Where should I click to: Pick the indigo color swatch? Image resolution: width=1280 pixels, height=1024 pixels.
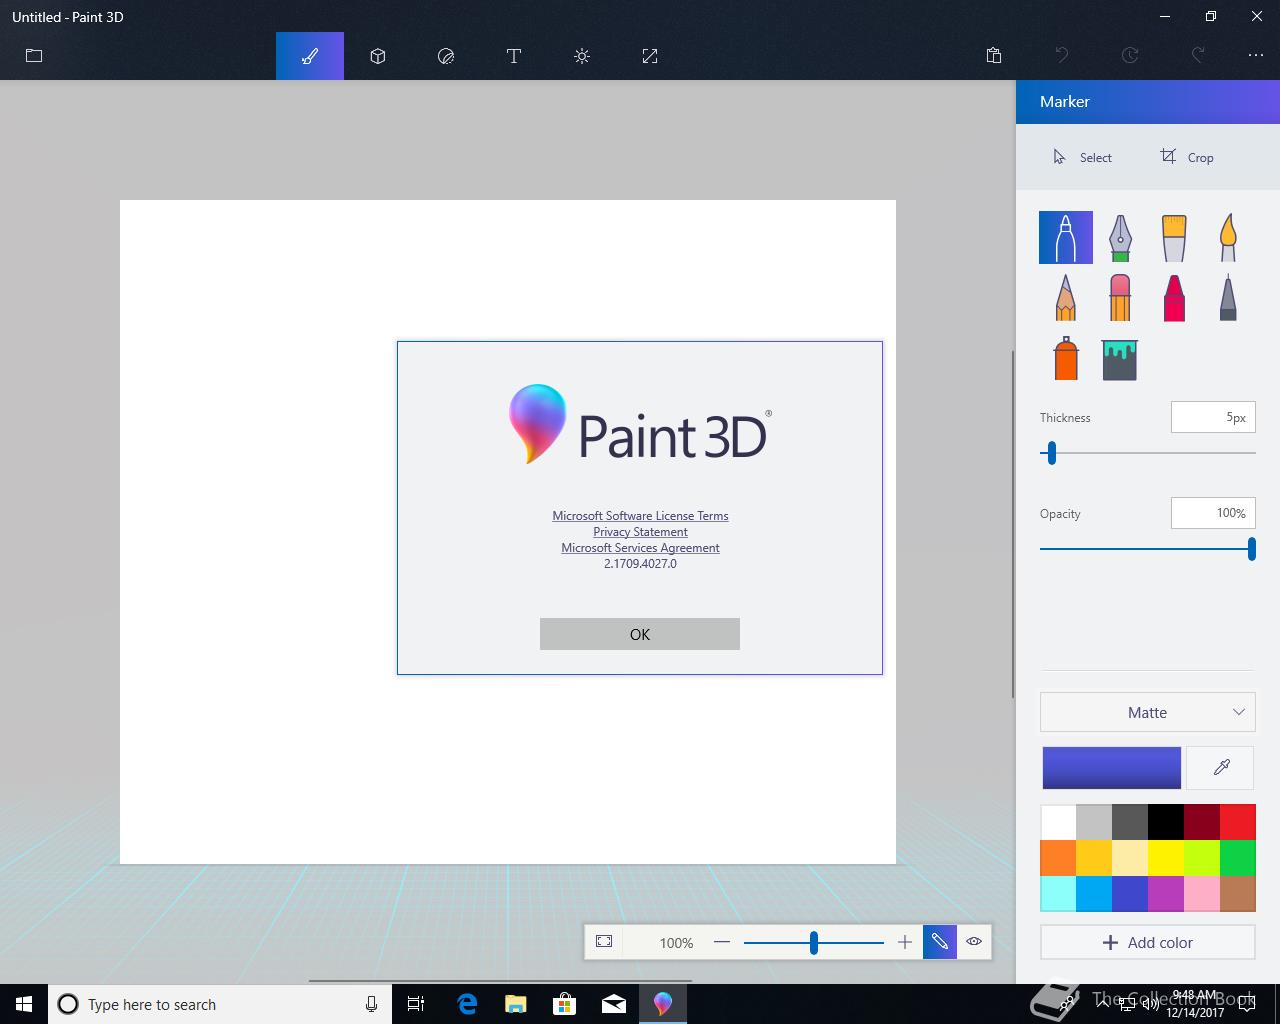click(1130, 894)
